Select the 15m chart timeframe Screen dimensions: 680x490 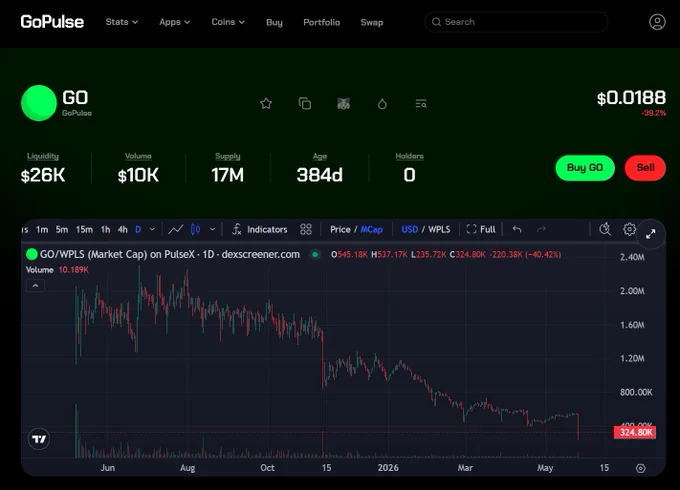(x=84, y=229)
